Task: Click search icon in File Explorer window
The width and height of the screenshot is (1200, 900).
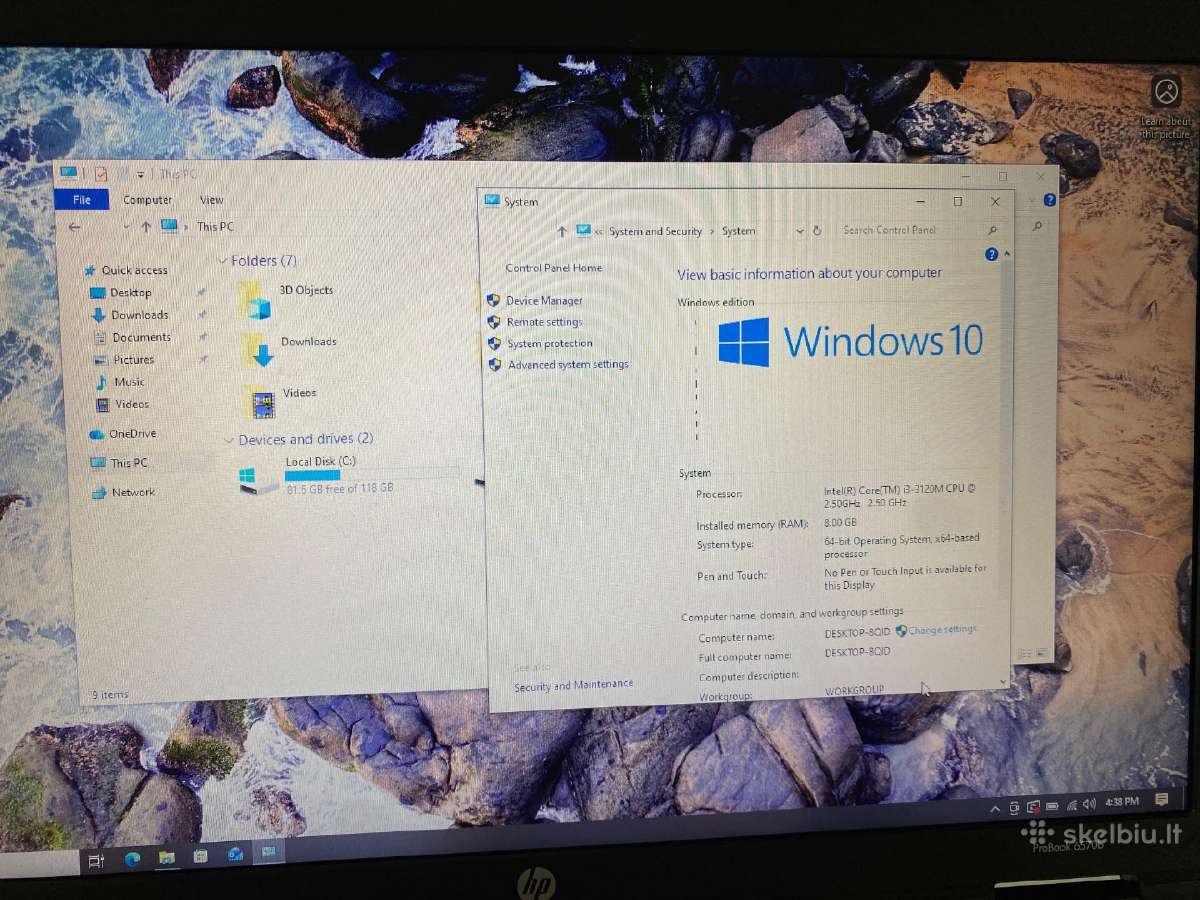Action: point(1036,227)
